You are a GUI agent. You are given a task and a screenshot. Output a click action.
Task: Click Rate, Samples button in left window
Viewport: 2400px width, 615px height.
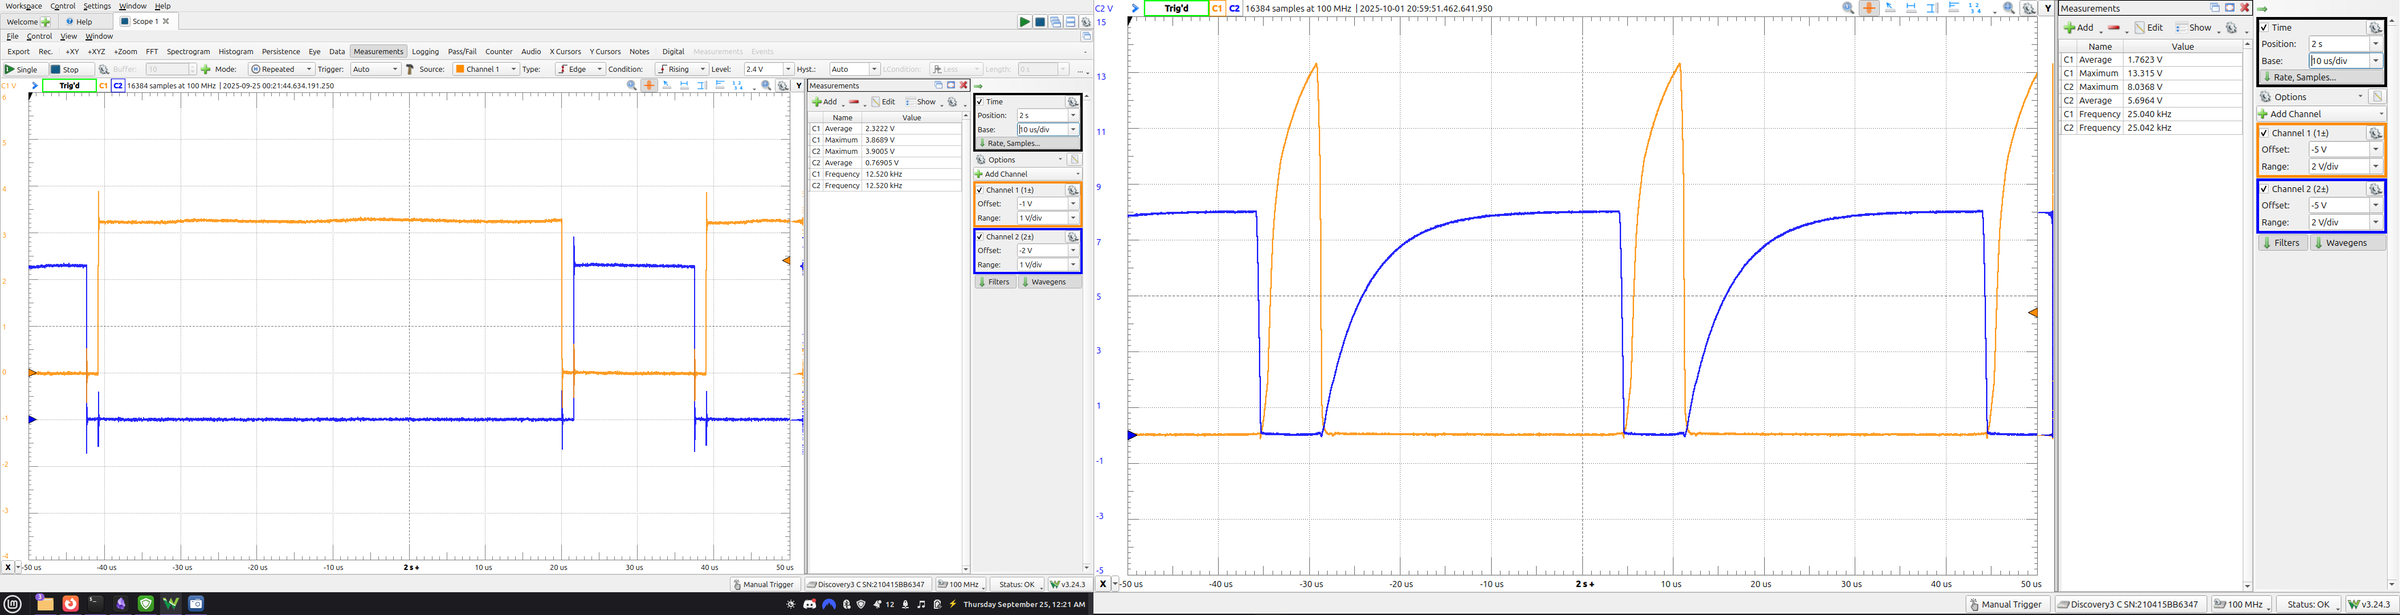pyautogui.click(x=1027, y=144)
